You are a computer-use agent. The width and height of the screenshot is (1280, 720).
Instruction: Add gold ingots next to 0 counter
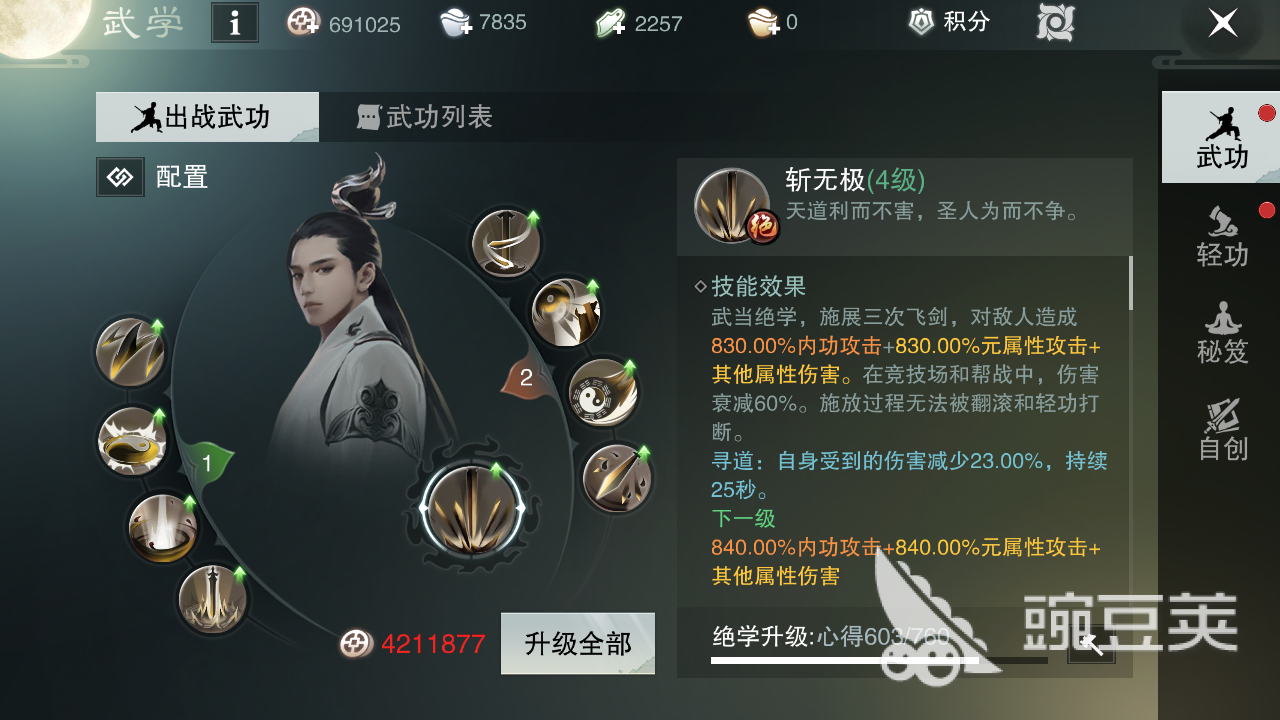pos(765,23)
